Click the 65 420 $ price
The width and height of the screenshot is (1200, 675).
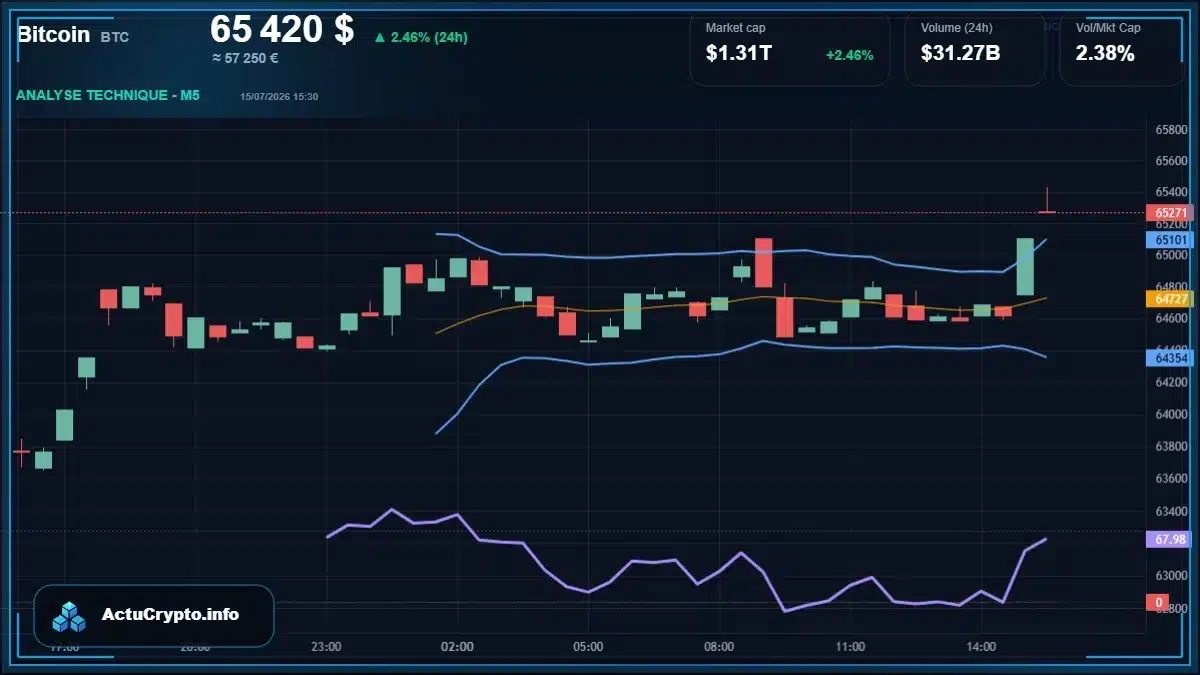click(282, 29)
